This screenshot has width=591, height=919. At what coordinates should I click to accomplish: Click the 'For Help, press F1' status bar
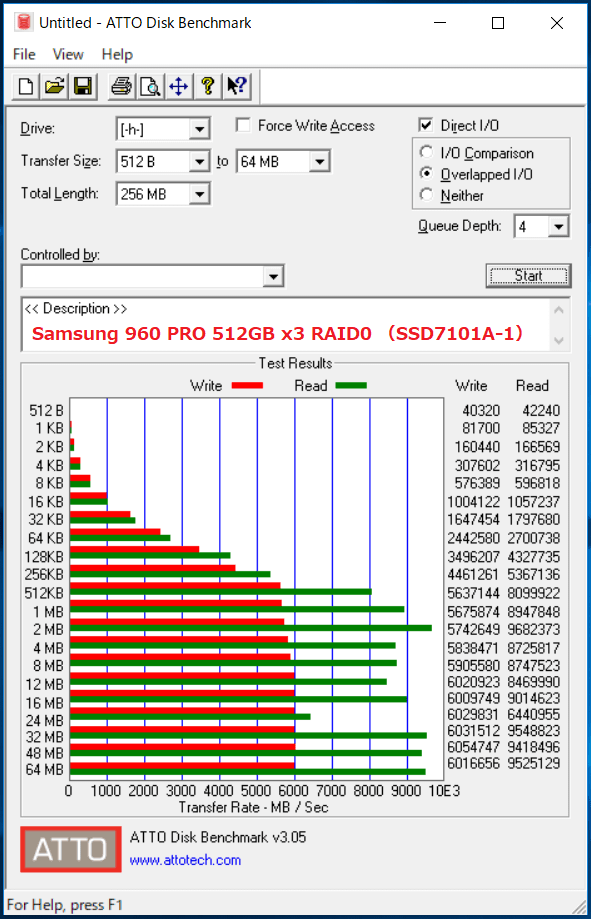pos(65,904)
